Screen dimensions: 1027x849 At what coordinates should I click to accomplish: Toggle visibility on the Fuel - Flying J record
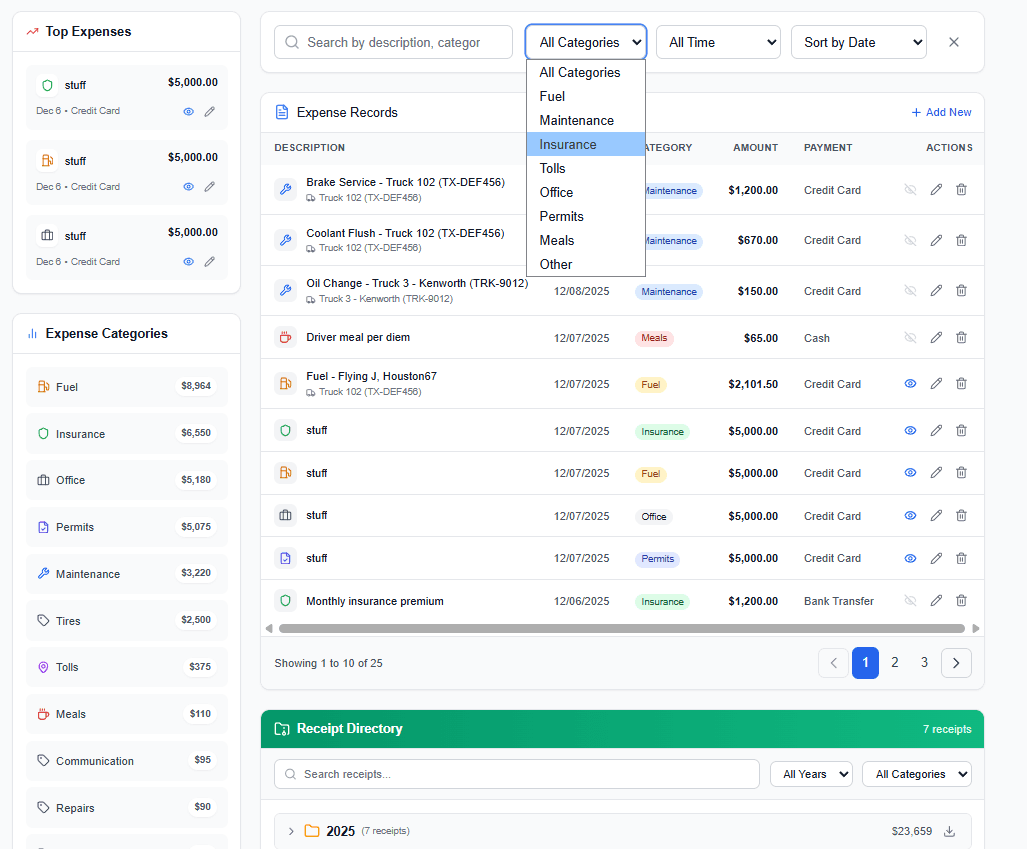pyautogui.click(x=911, y=383)
